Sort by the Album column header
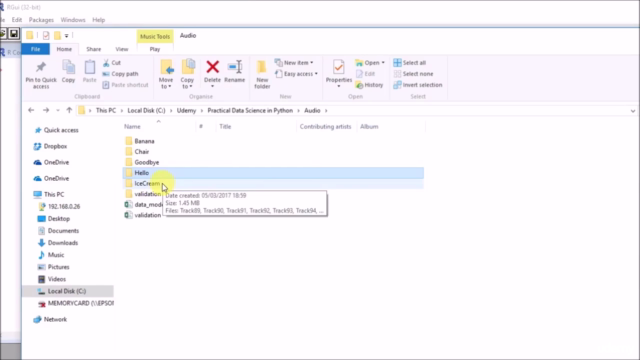 click(x=369, y=127)
